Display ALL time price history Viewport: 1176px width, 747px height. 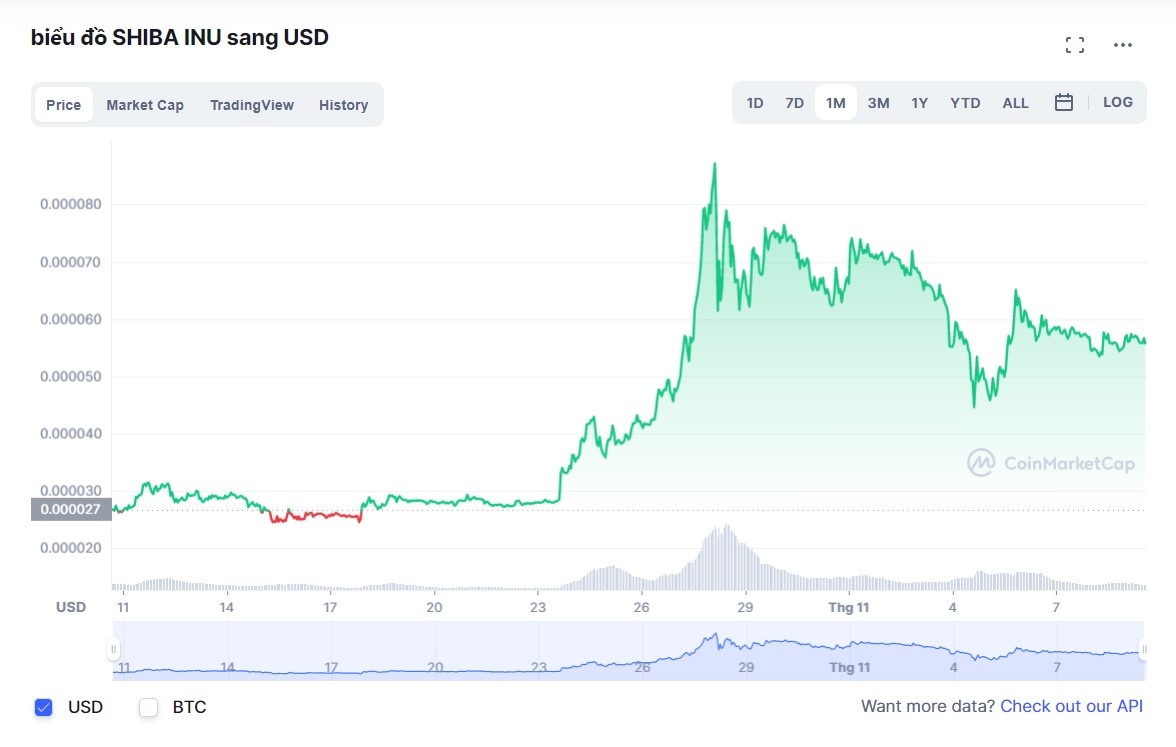[1015, 103]
